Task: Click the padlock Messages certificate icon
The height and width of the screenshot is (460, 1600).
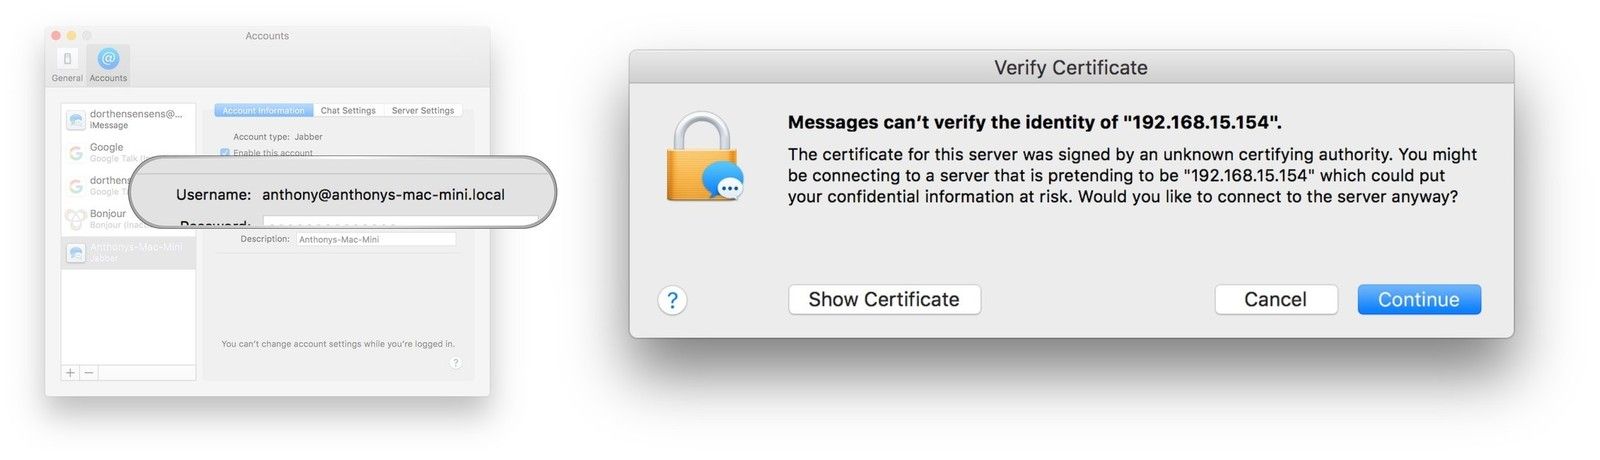Action: (703, 157)
